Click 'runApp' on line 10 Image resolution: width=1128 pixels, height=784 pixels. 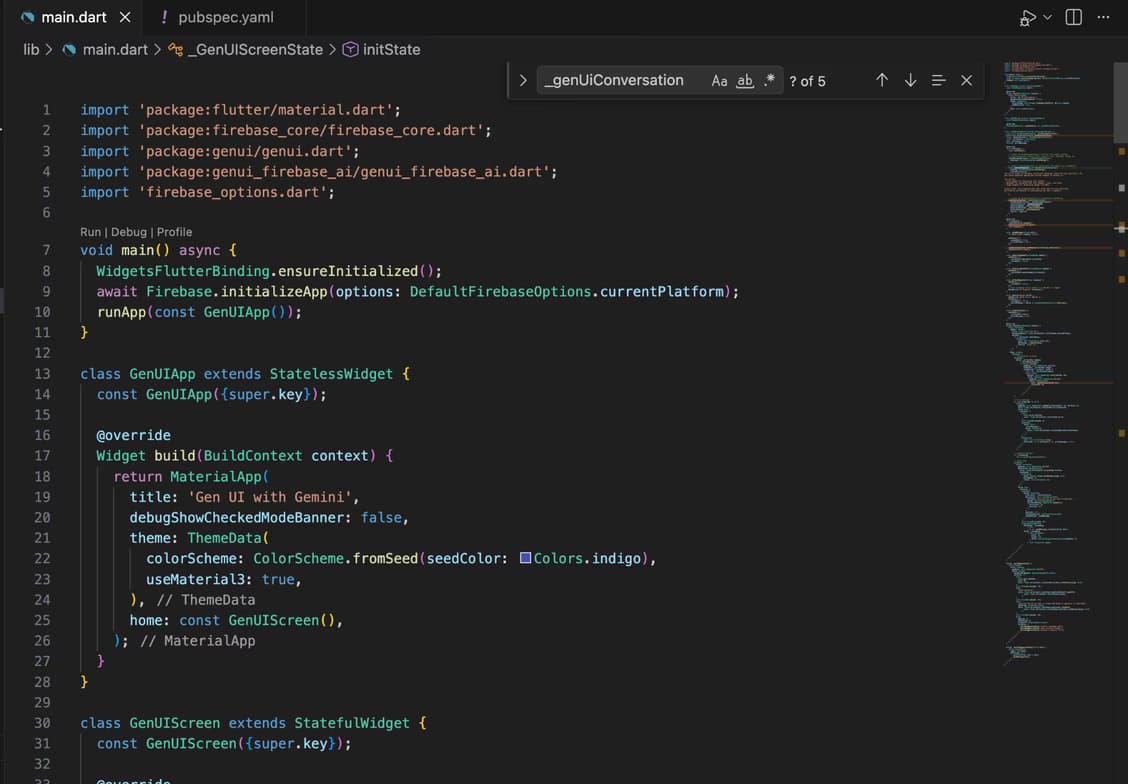pos(122,312)
